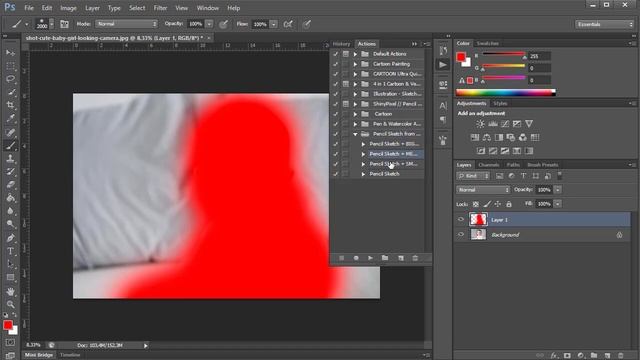Create new action in Actions panel
Screen dimensions: 640x360
point(401,258)
